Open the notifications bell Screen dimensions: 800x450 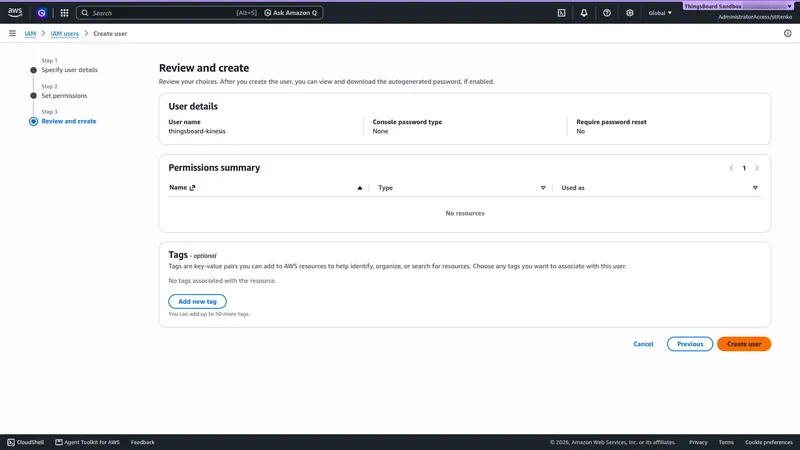coord(584,13)
